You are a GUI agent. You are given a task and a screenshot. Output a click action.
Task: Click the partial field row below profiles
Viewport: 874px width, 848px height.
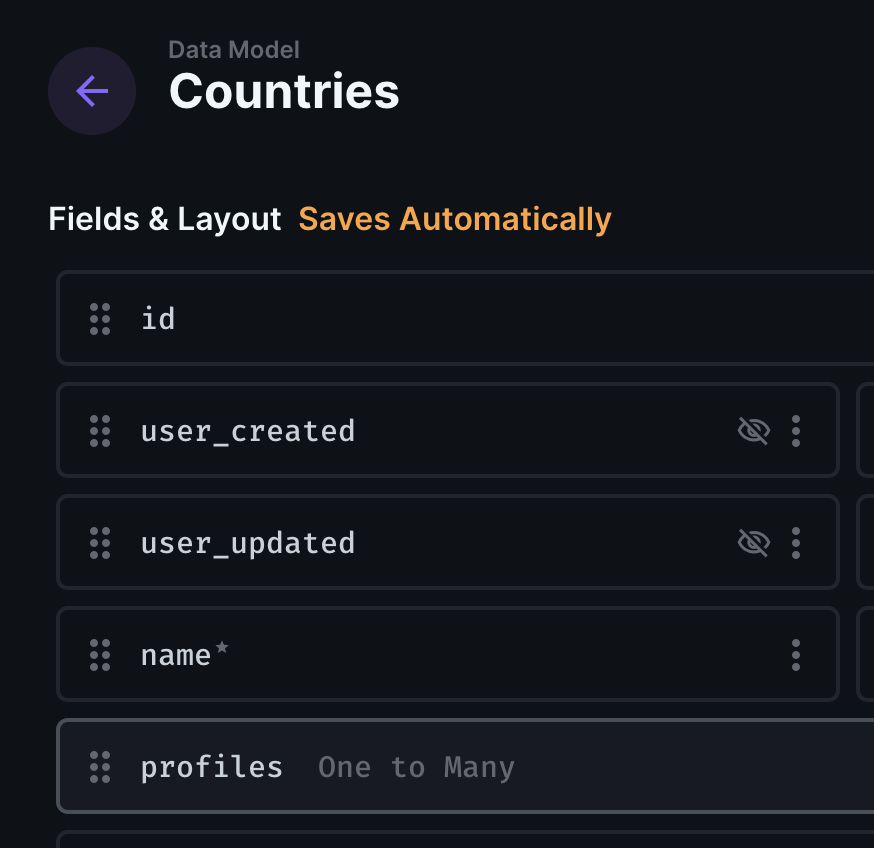(x=400, y=840)
